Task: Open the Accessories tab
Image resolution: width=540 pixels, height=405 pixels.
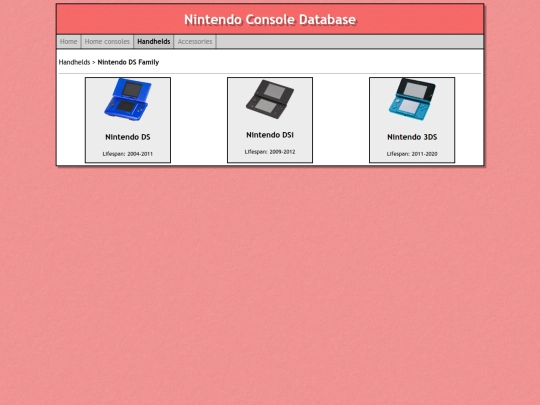Action: 195,42
